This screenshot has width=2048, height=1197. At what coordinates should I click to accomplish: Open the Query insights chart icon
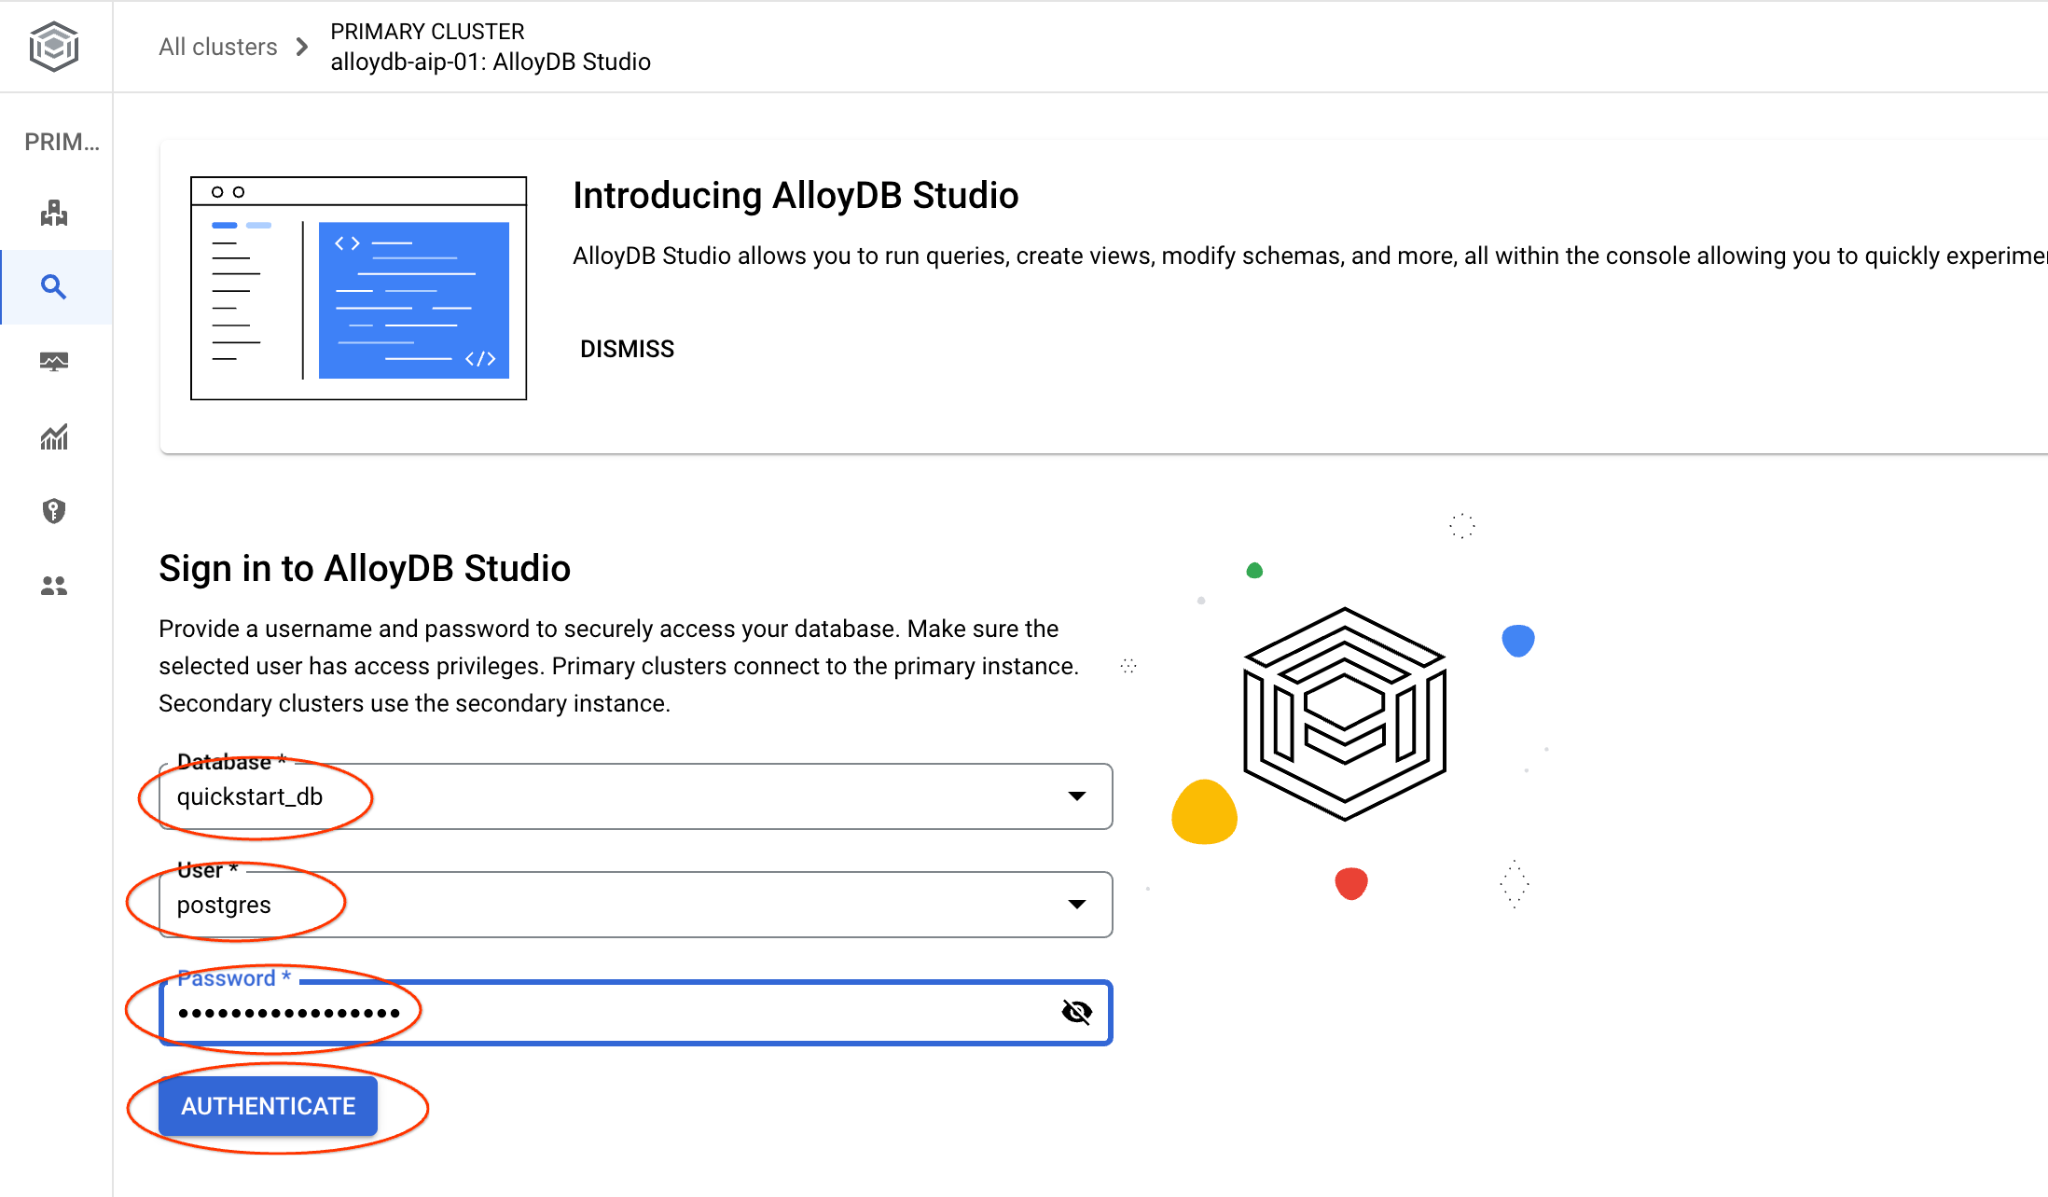click(54, 436)
